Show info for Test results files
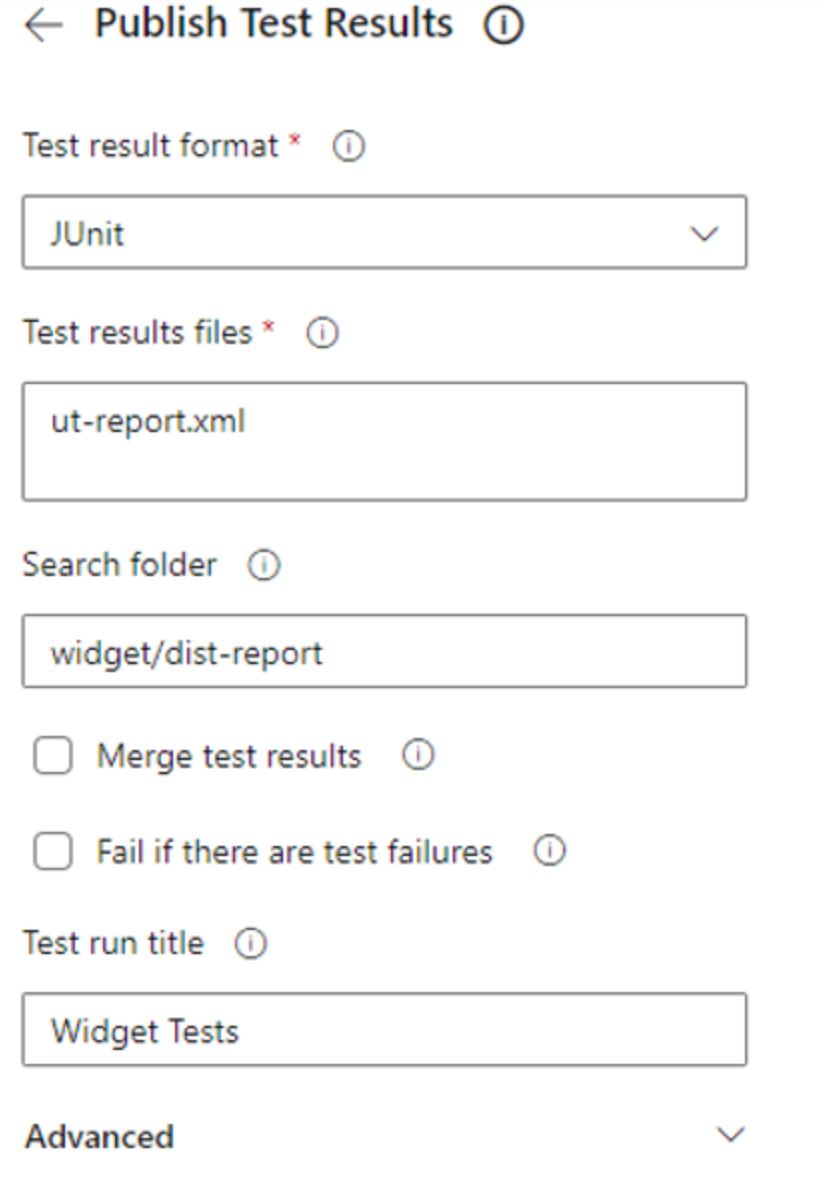This screenshot has height=1194, width=825. click(x=322, y=333)
